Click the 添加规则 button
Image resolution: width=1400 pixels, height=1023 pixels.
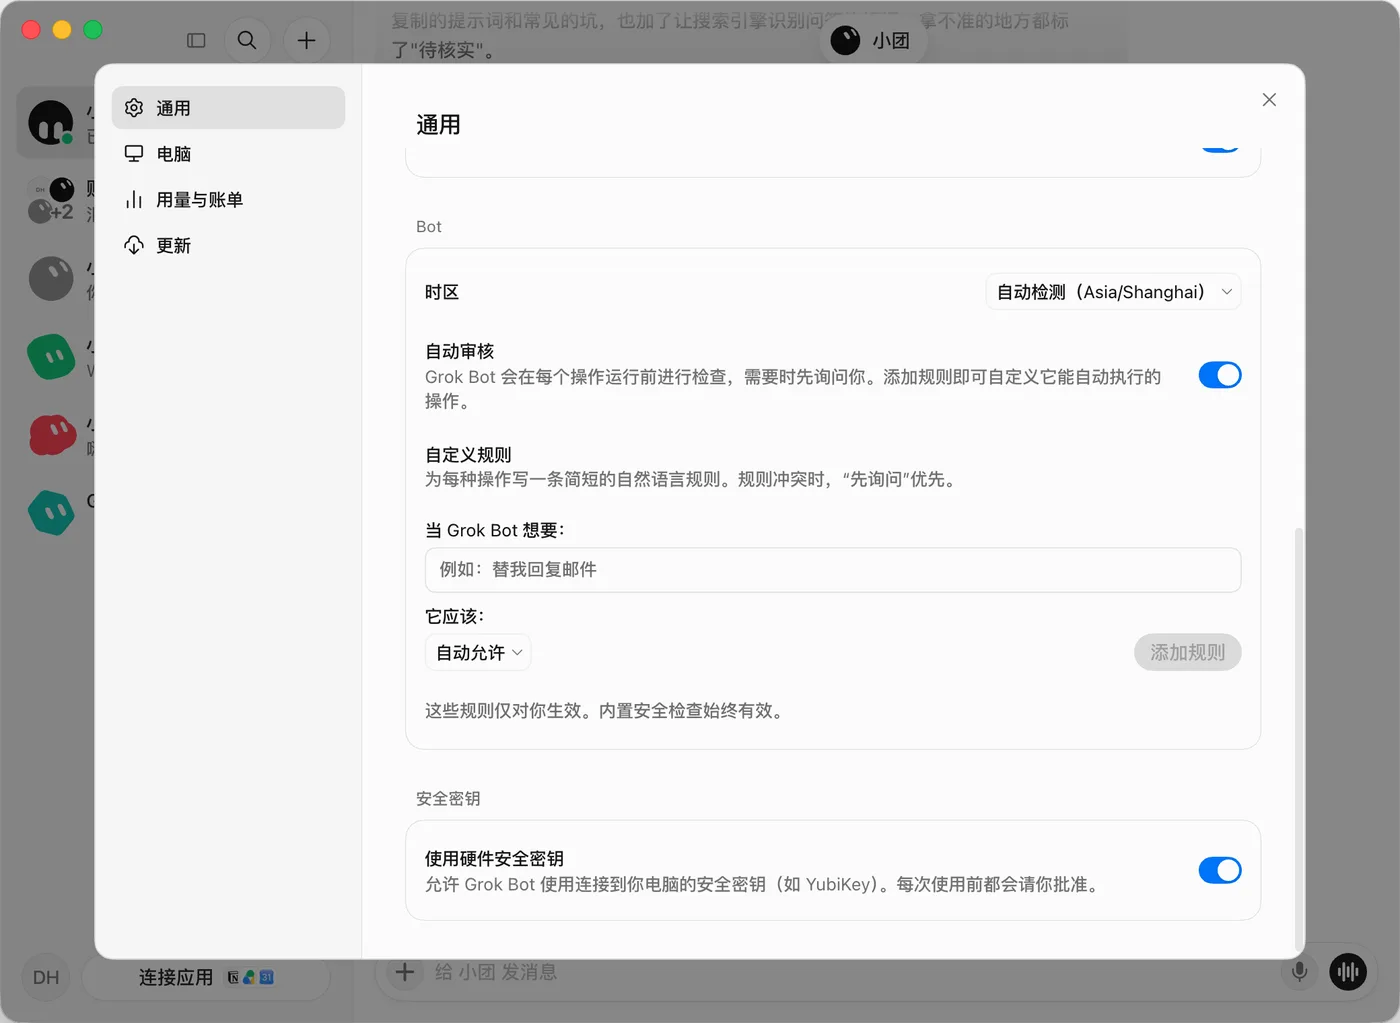pyautogui.click(x=1187, y=653)
